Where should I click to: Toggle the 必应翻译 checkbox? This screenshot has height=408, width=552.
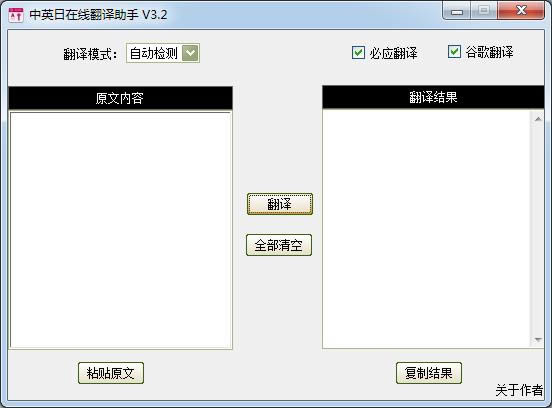point(358,52)
